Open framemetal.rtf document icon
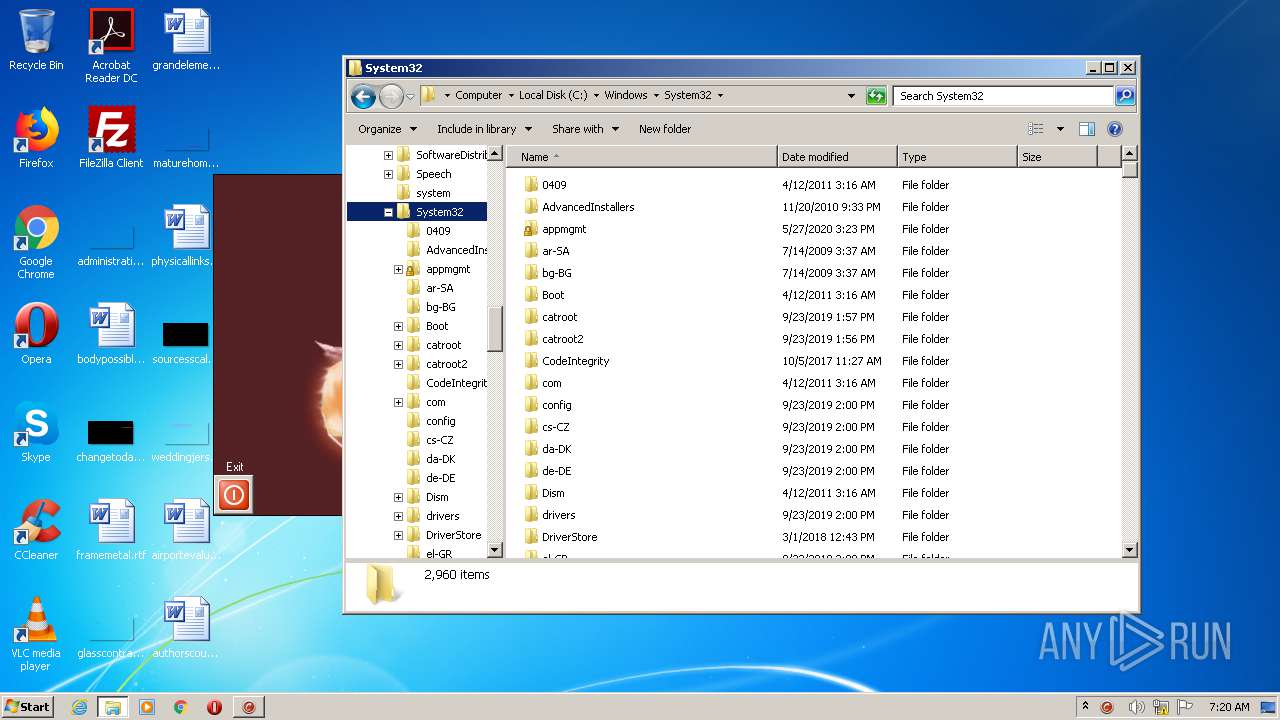The image size is (1280, 720). pyautogui.click(x=111, y=530)
